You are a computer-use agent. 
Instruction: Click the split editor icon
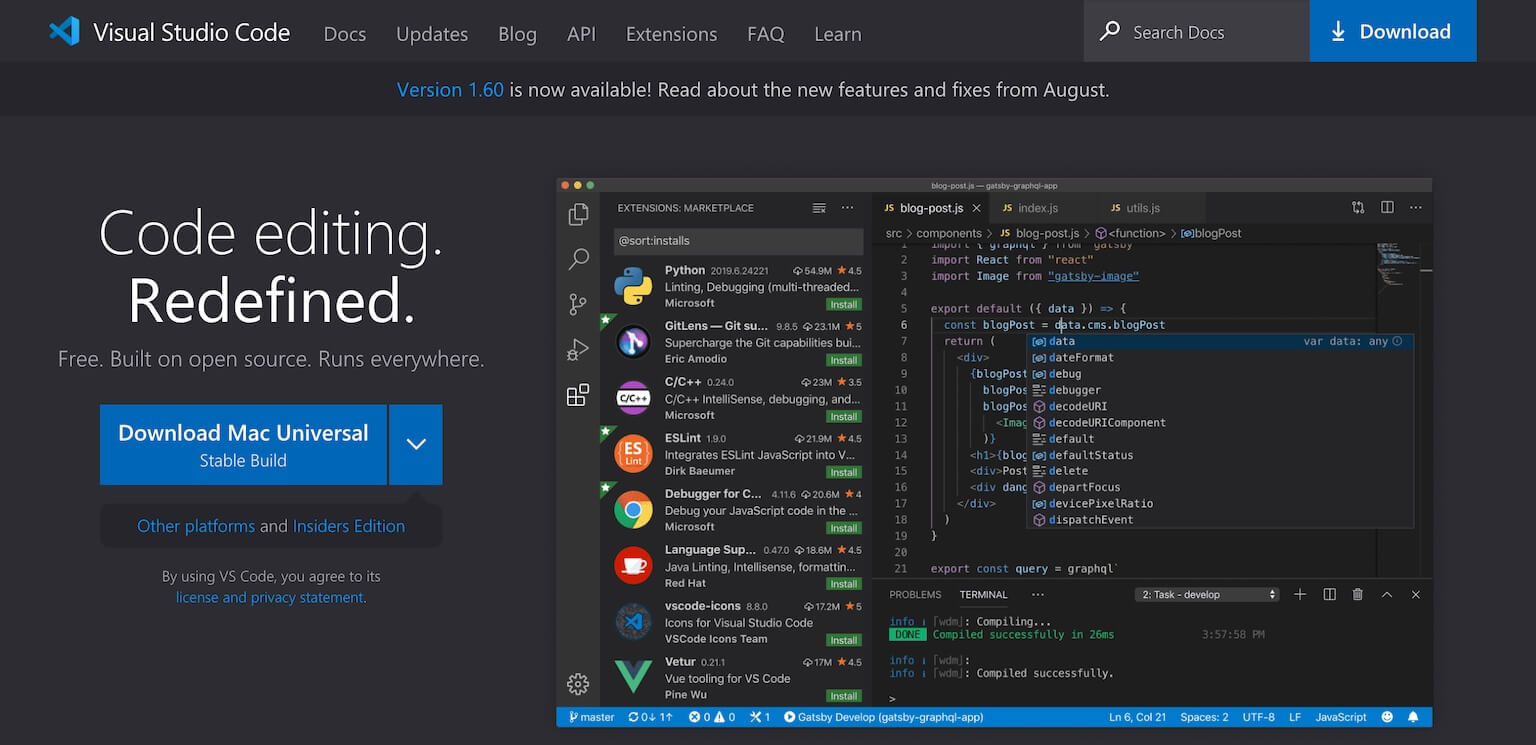(x=1387, y=208)
